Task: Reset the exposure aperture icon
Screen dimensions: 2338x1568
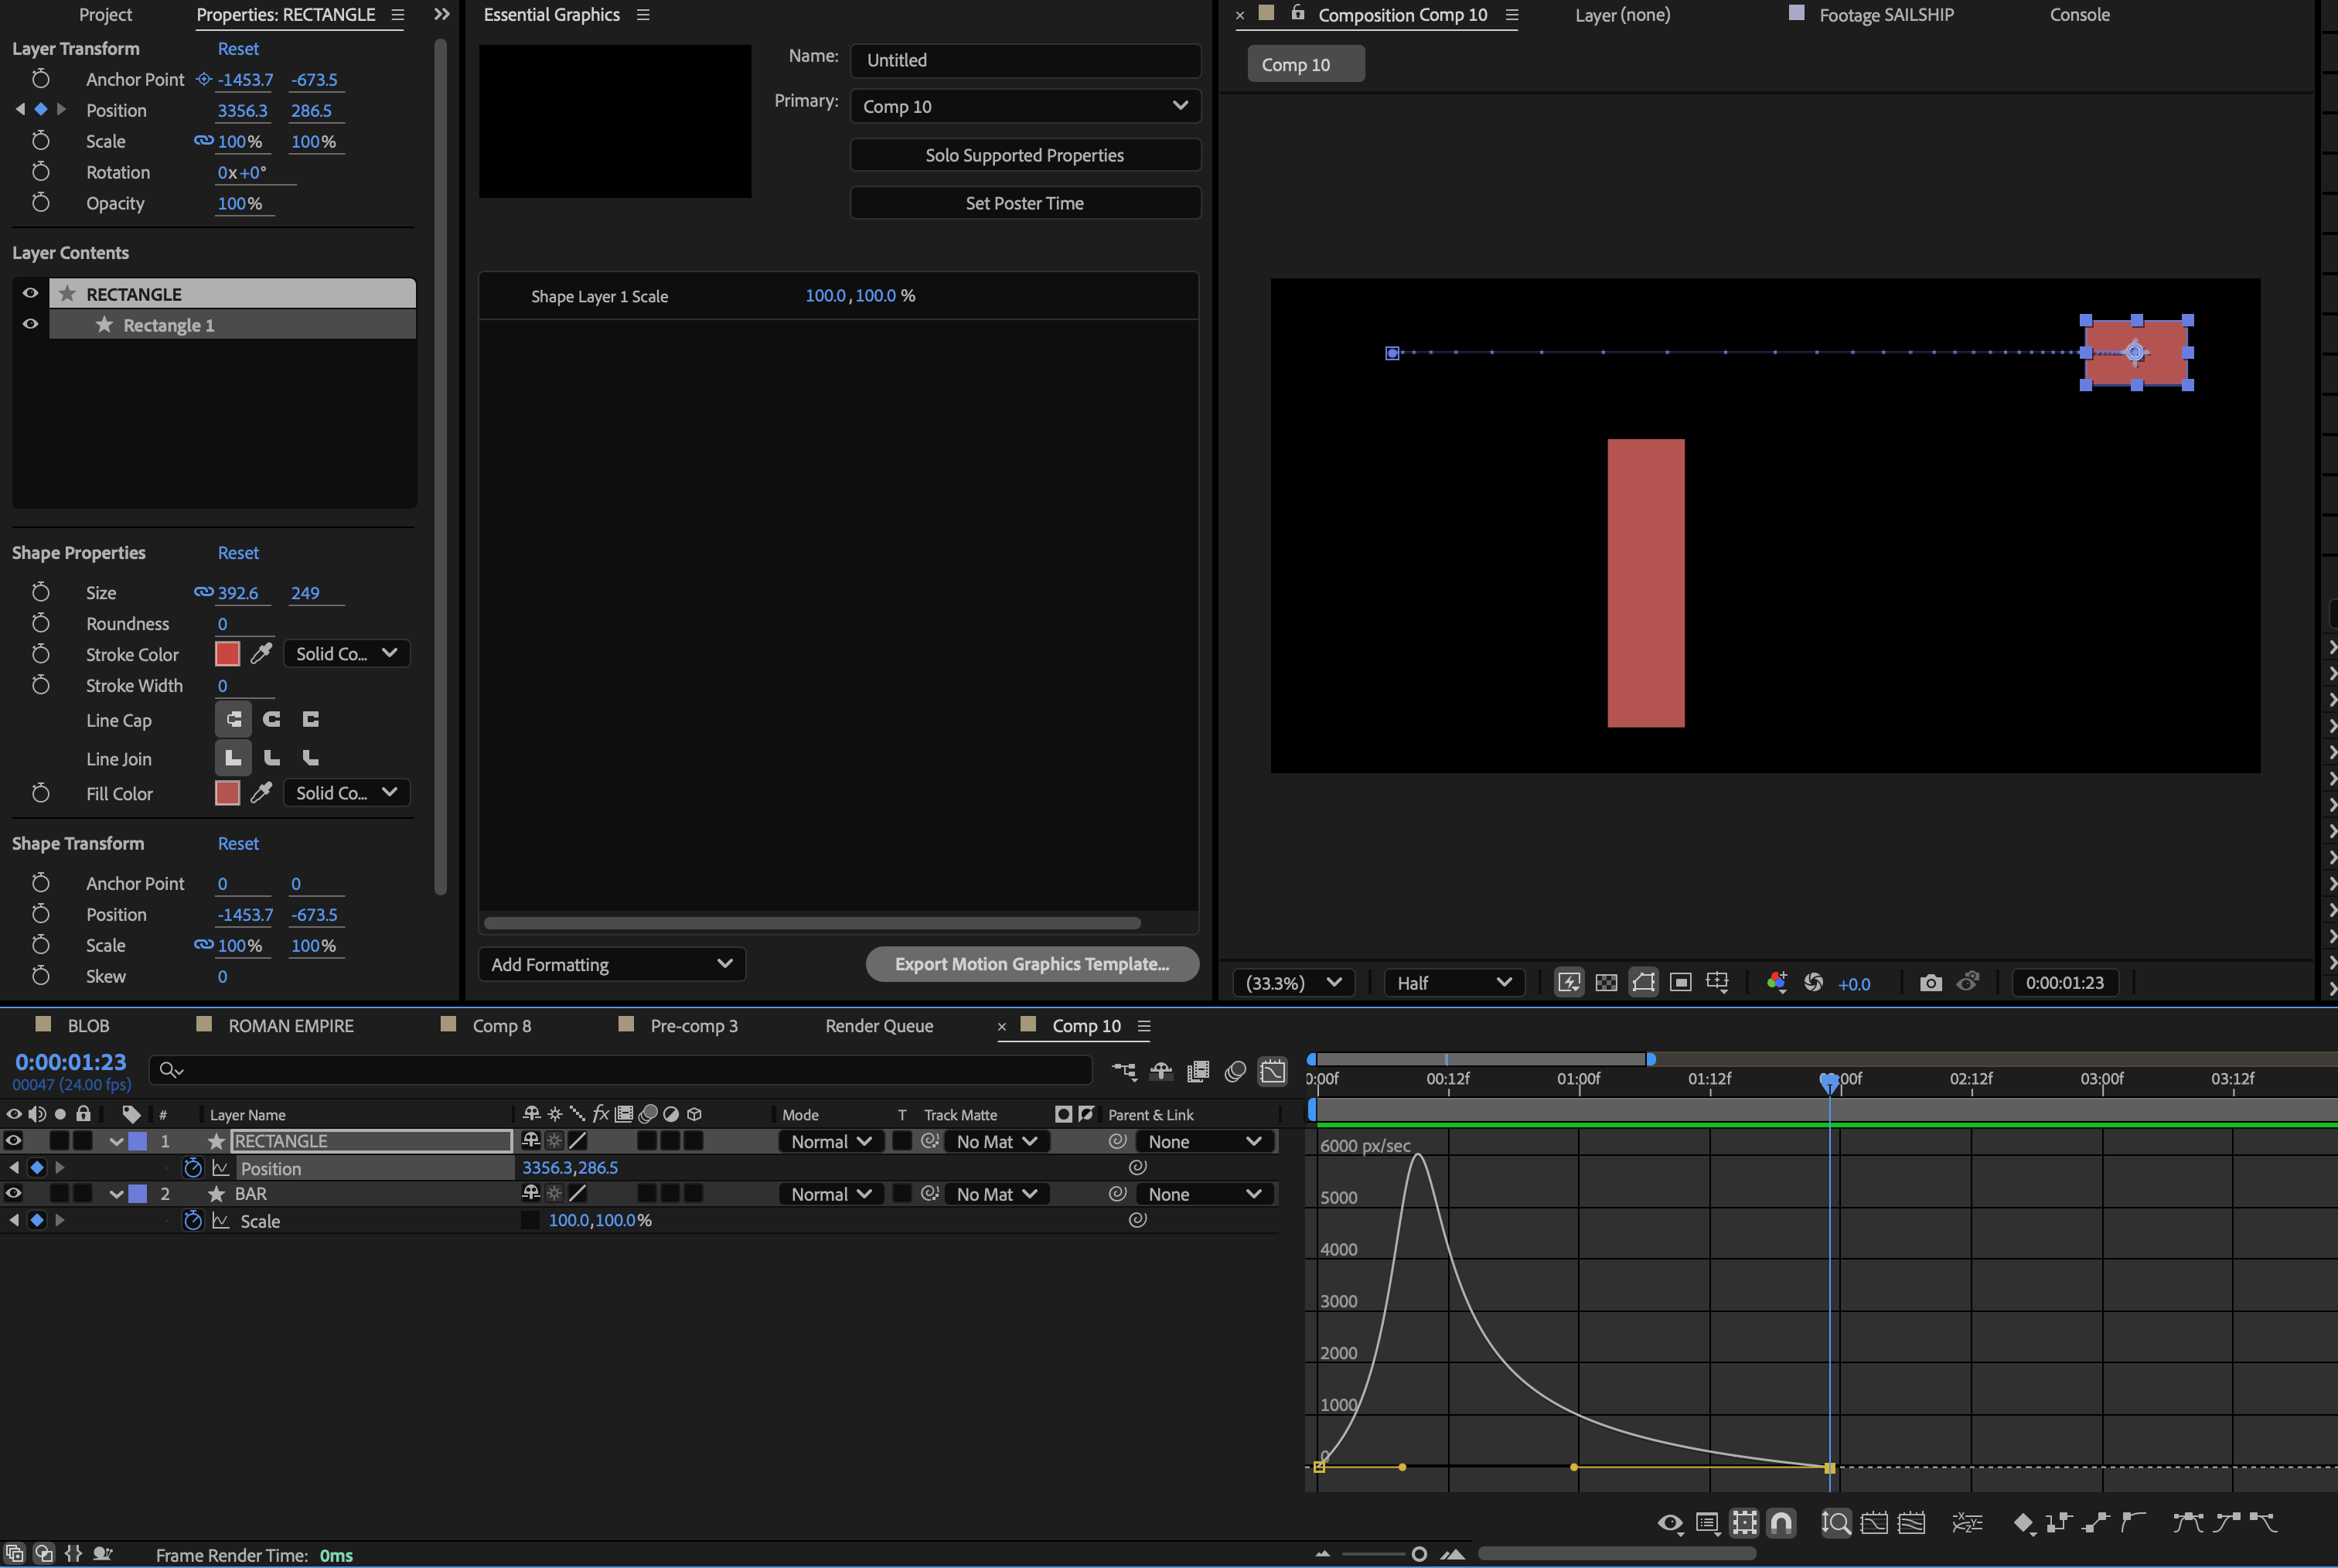Action: coord(1813,982)
